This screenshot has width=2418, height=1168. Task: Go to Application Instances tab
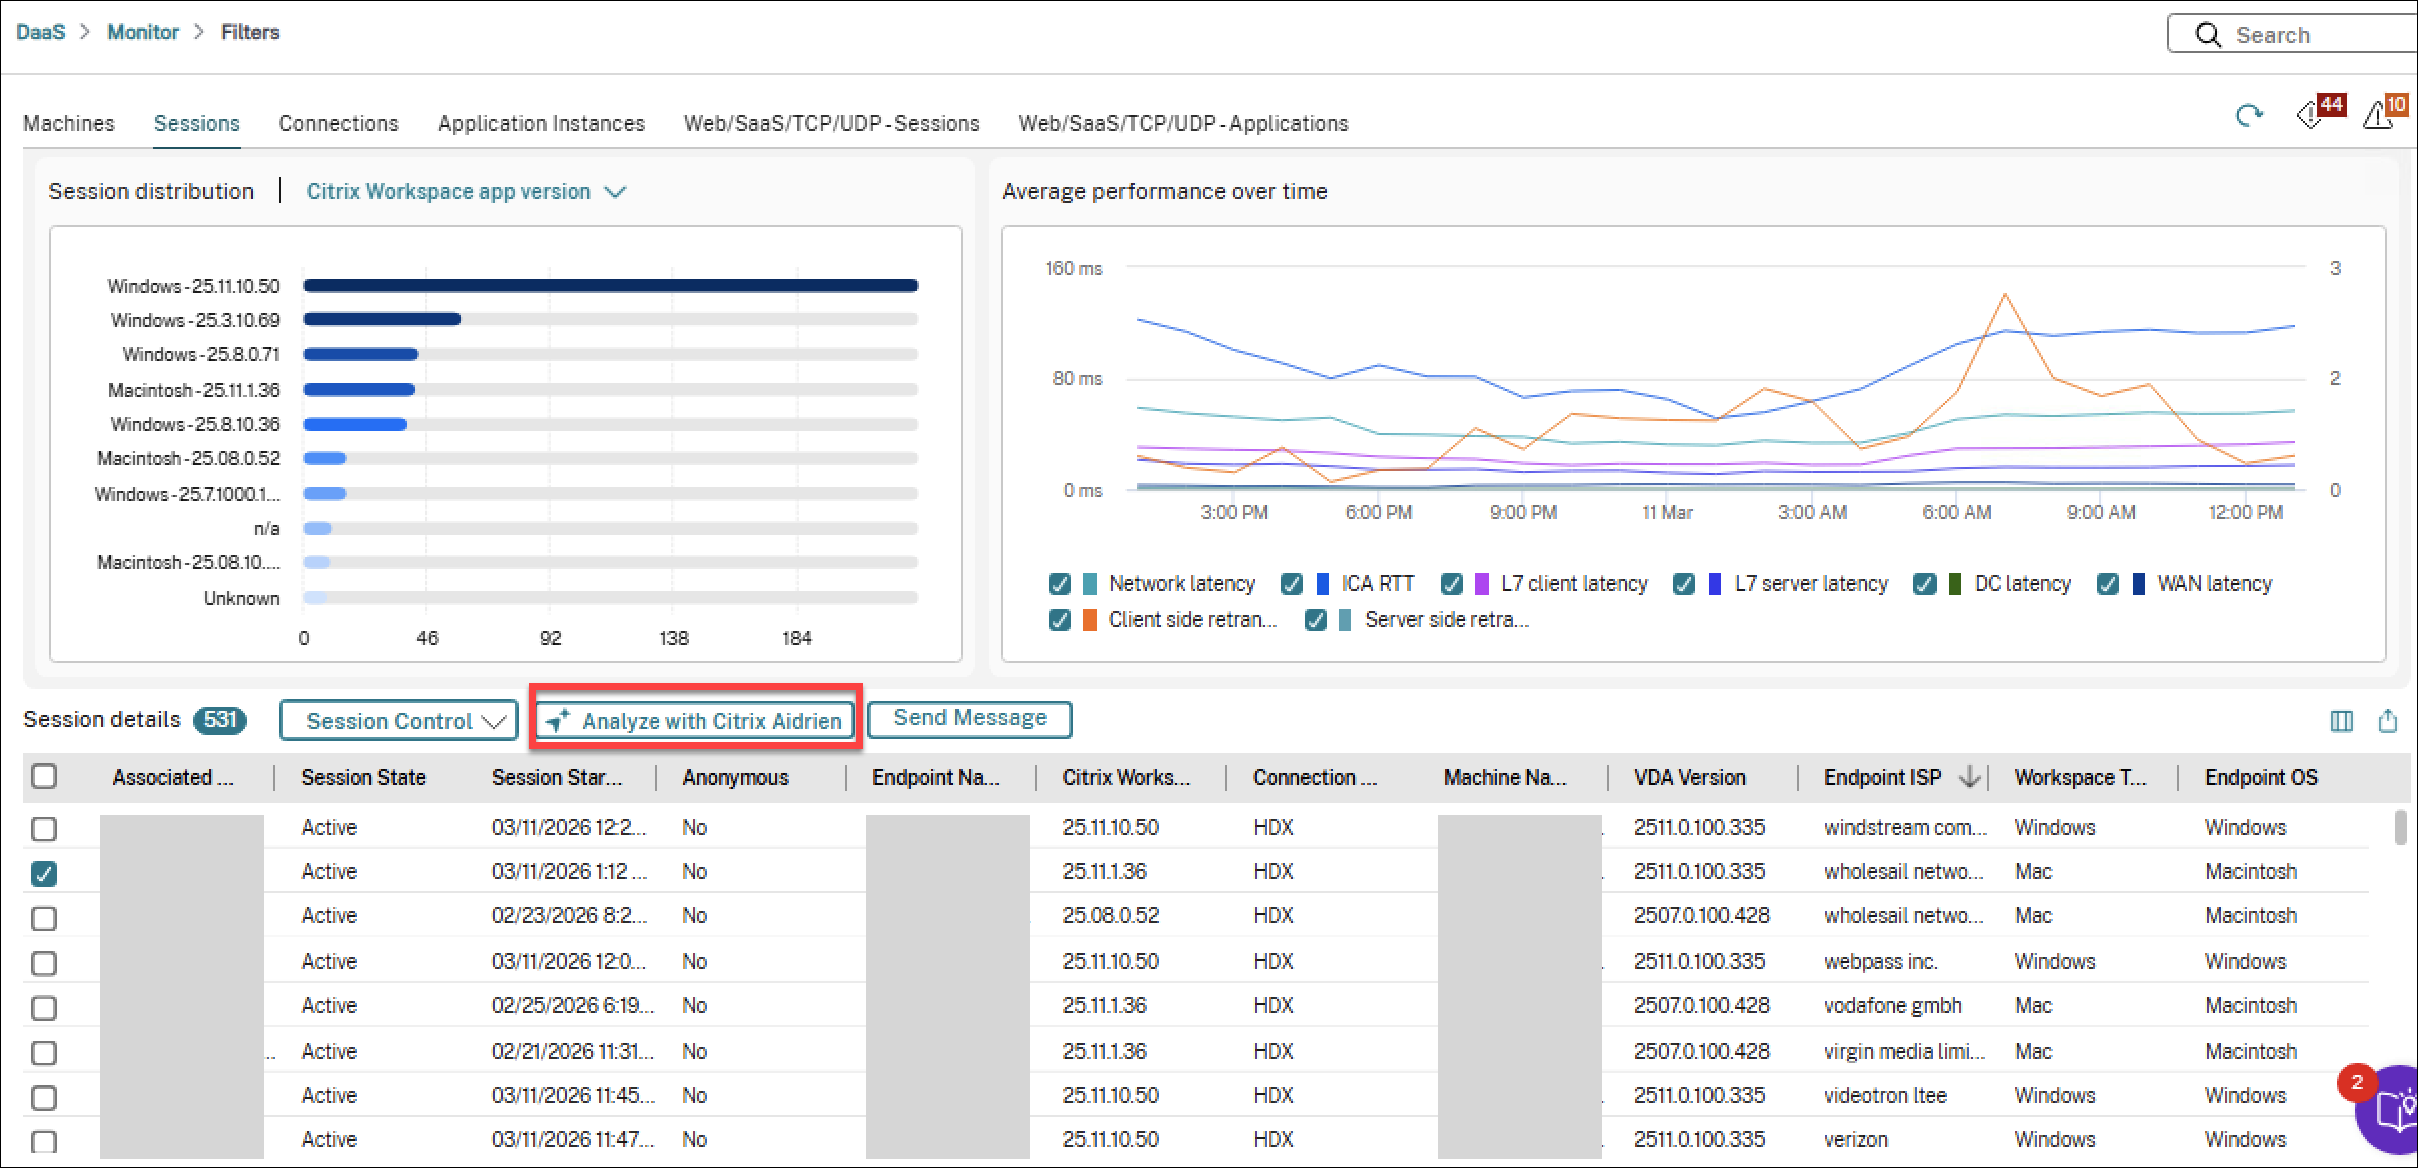(541, 123)
